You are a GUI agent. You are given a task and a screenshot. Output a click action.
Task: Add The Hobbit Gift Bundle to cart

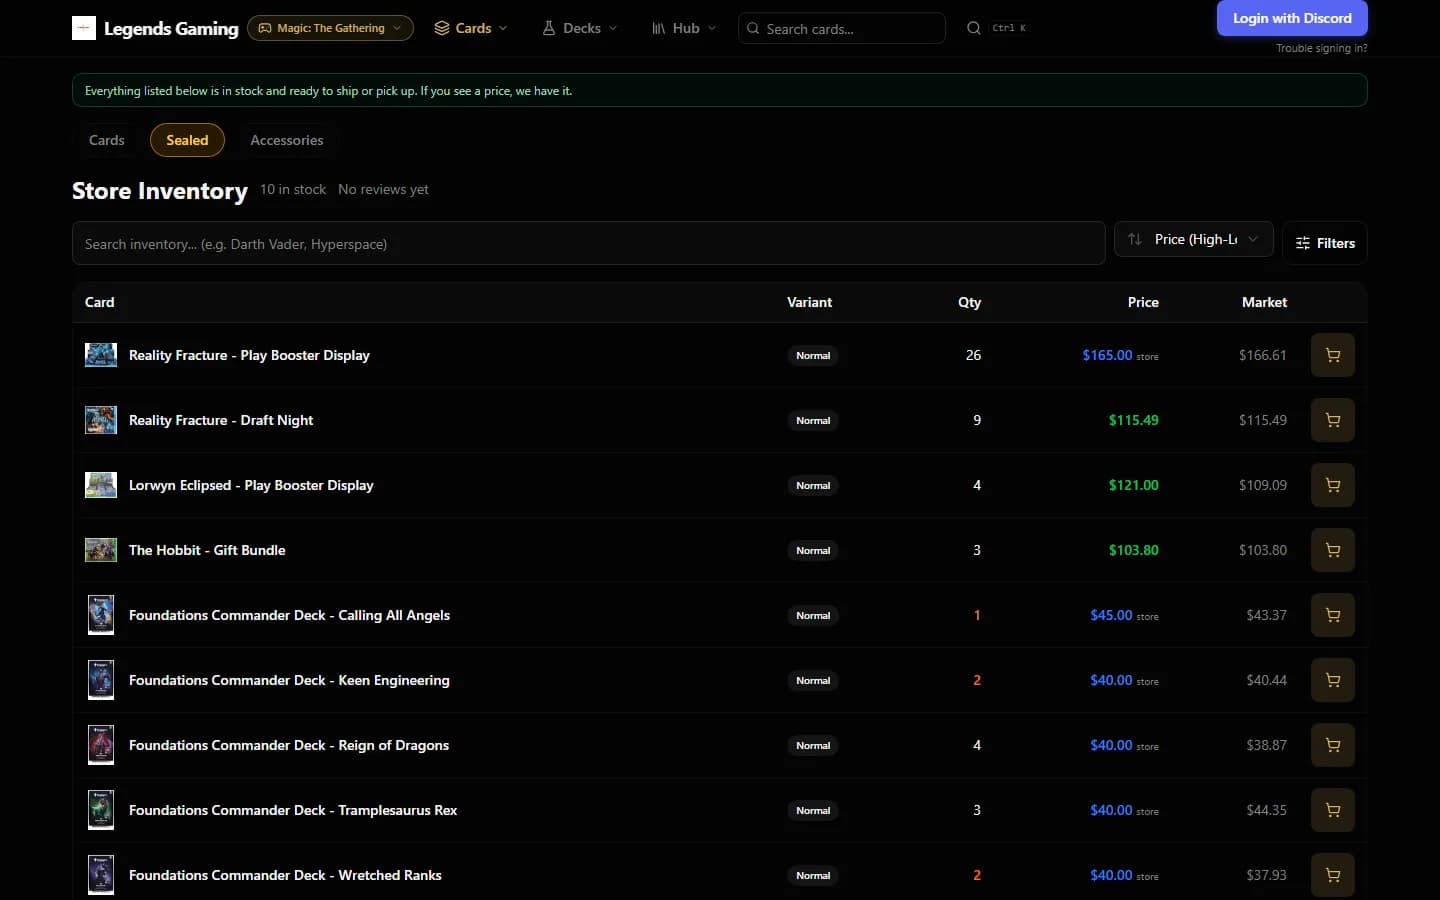pos(1333,550)
